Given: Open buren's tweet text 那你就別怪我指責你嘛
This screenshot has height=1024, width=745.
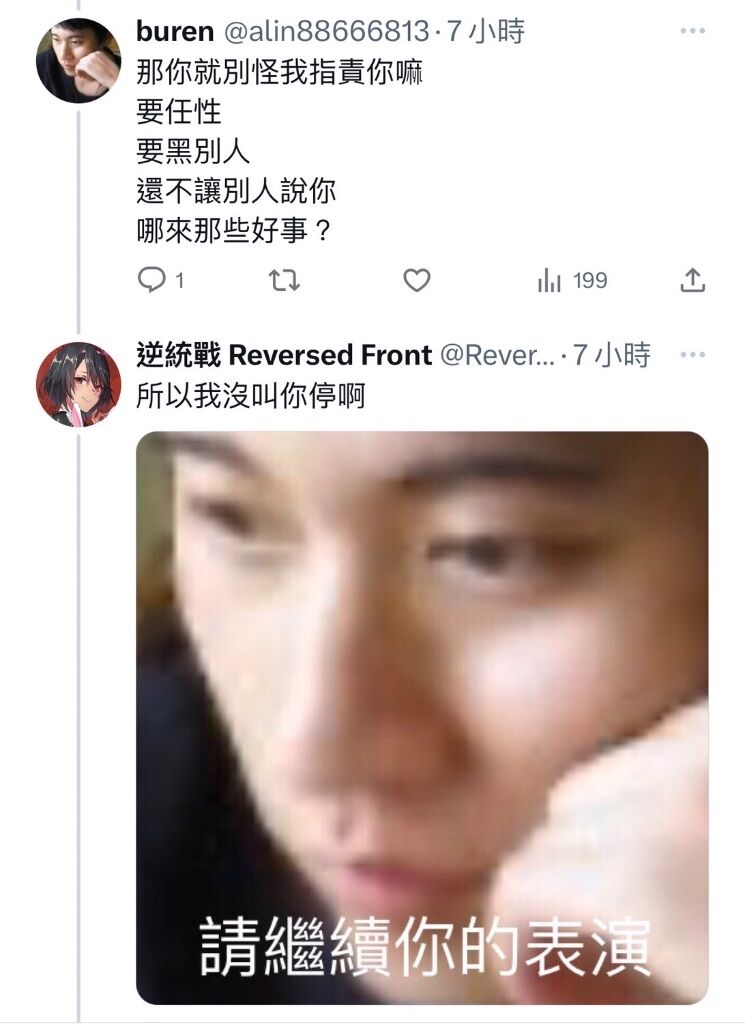Looking at the screenshot, I should tap(279, 72).
